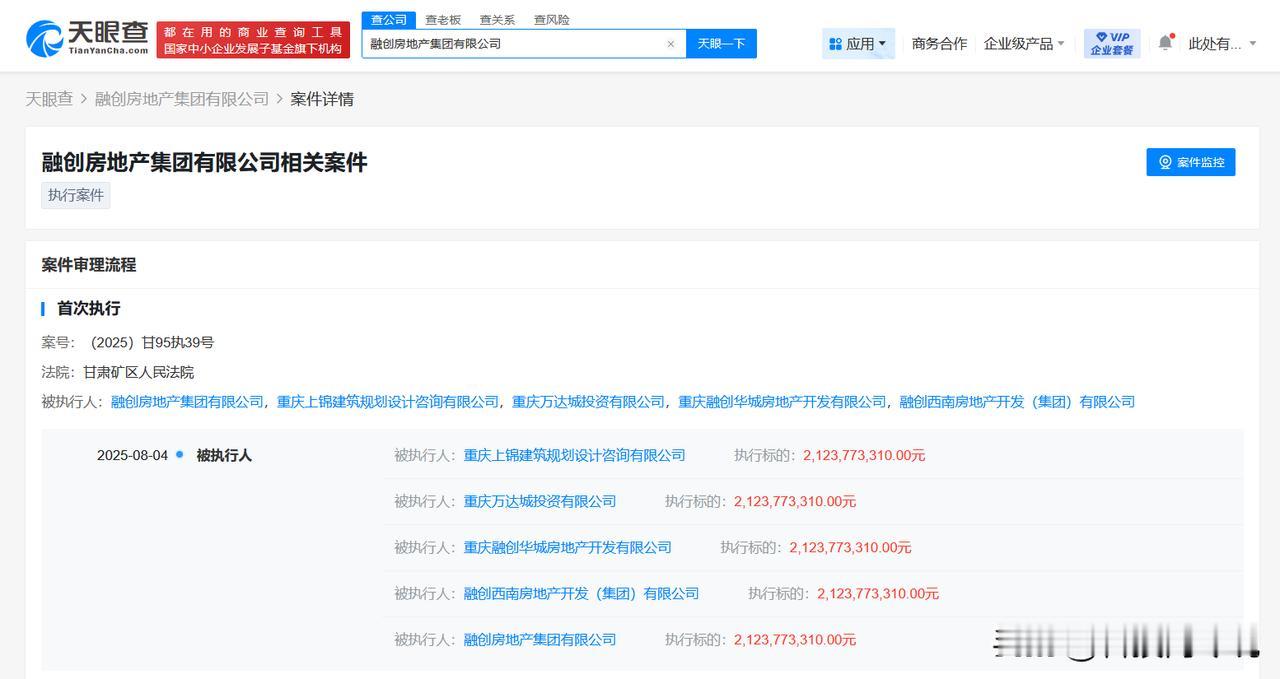This screenshot has height=679, width=1280.
Task: Open 重庆万达城投资有限公司 in the summary line
Action: click(588, 402)
